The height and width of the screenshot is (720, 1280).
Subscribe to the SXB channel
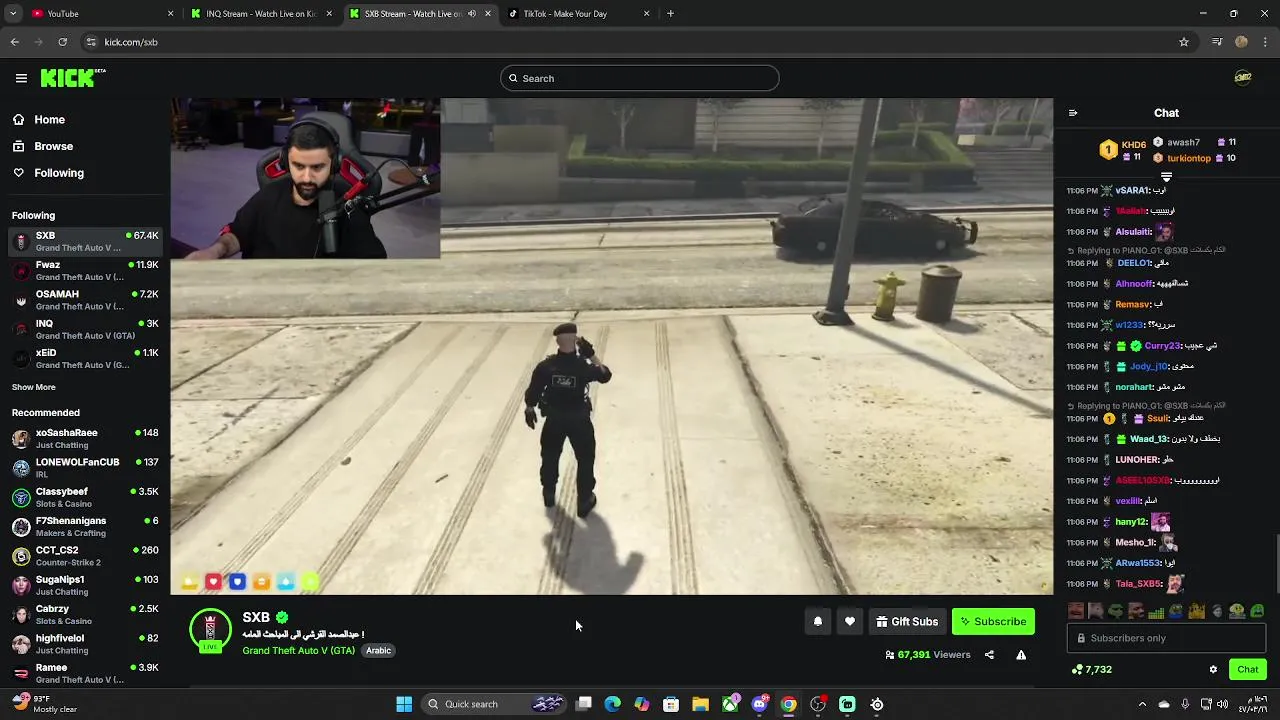click(x=993, y=621)
